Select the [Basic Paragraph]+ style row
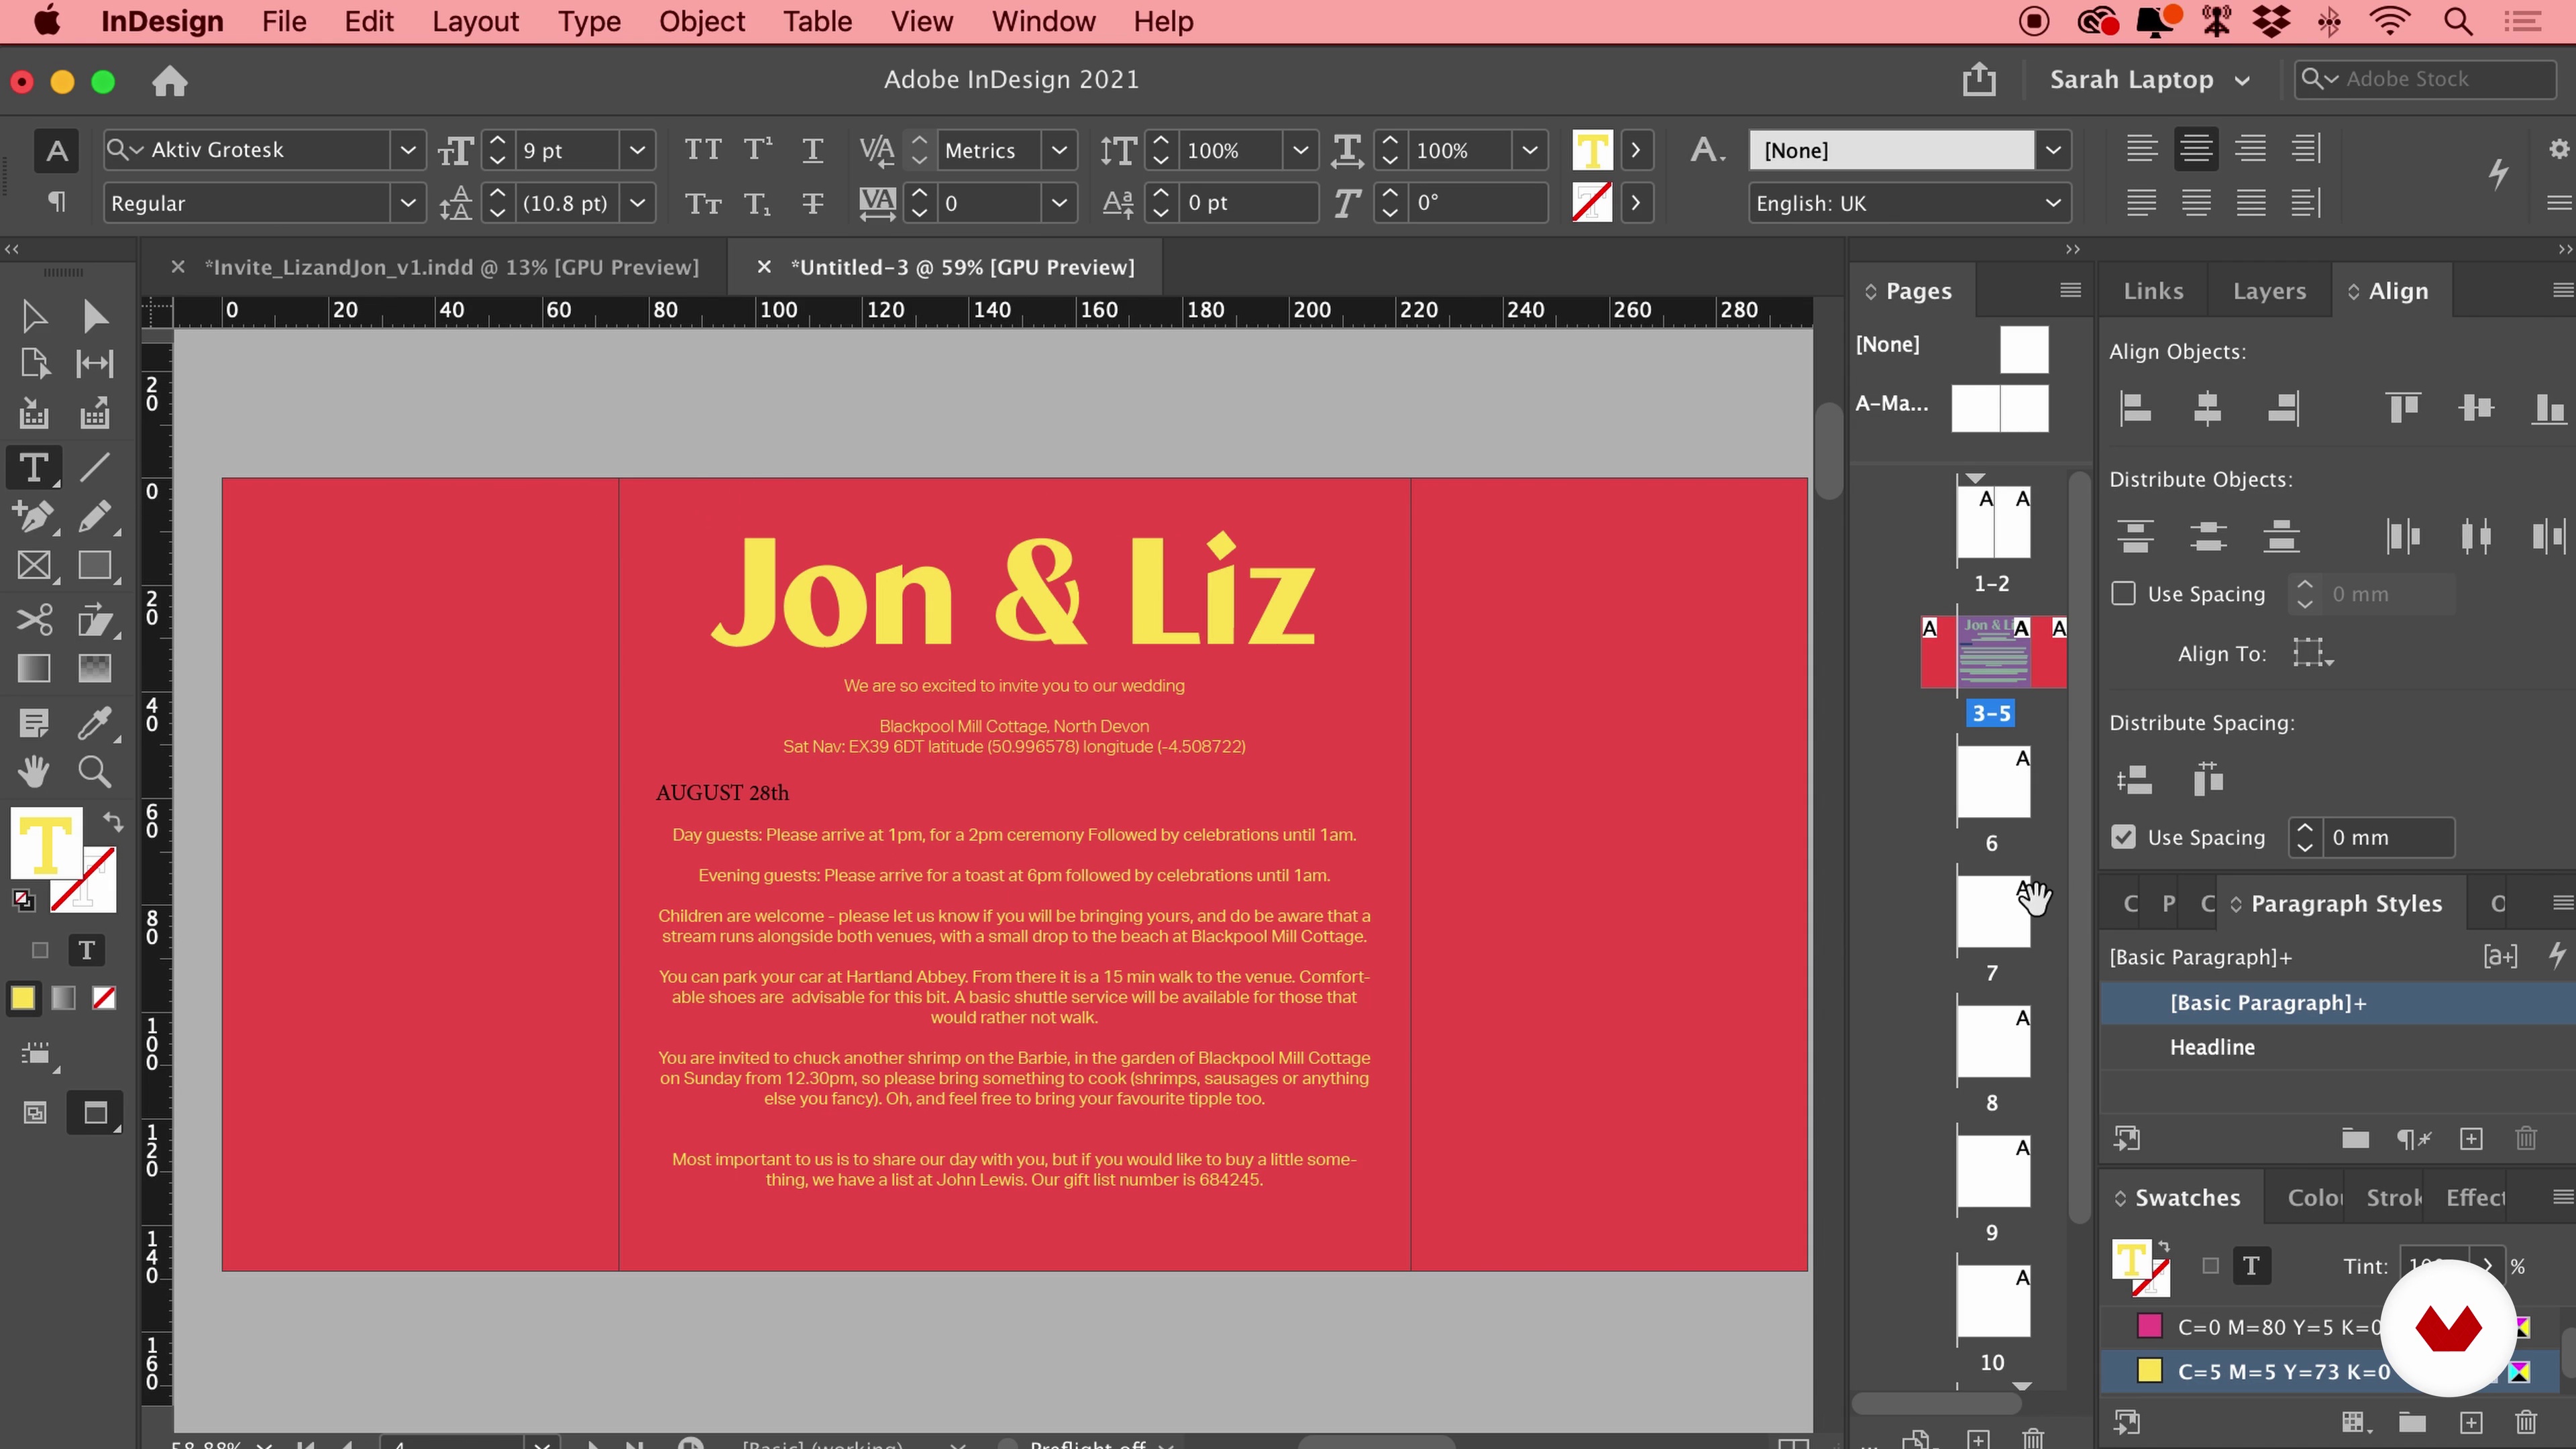2576x1449 pixels. [2337, 1003]
